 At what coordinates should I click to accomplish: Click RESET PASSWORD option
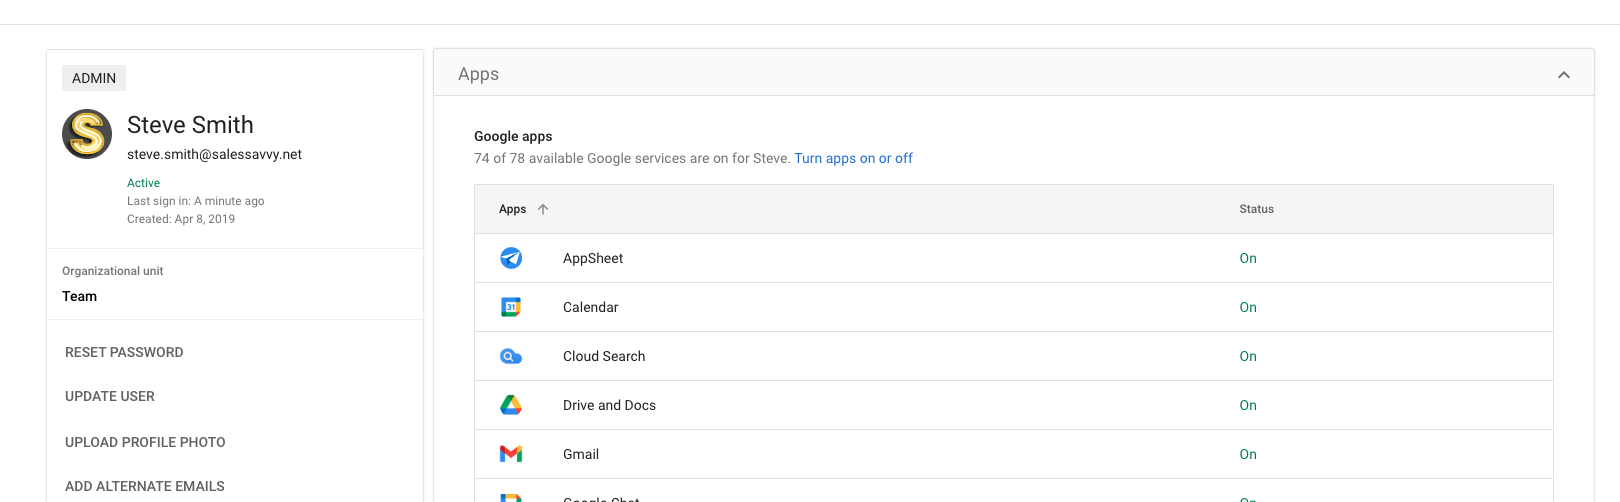click(124, 352)
